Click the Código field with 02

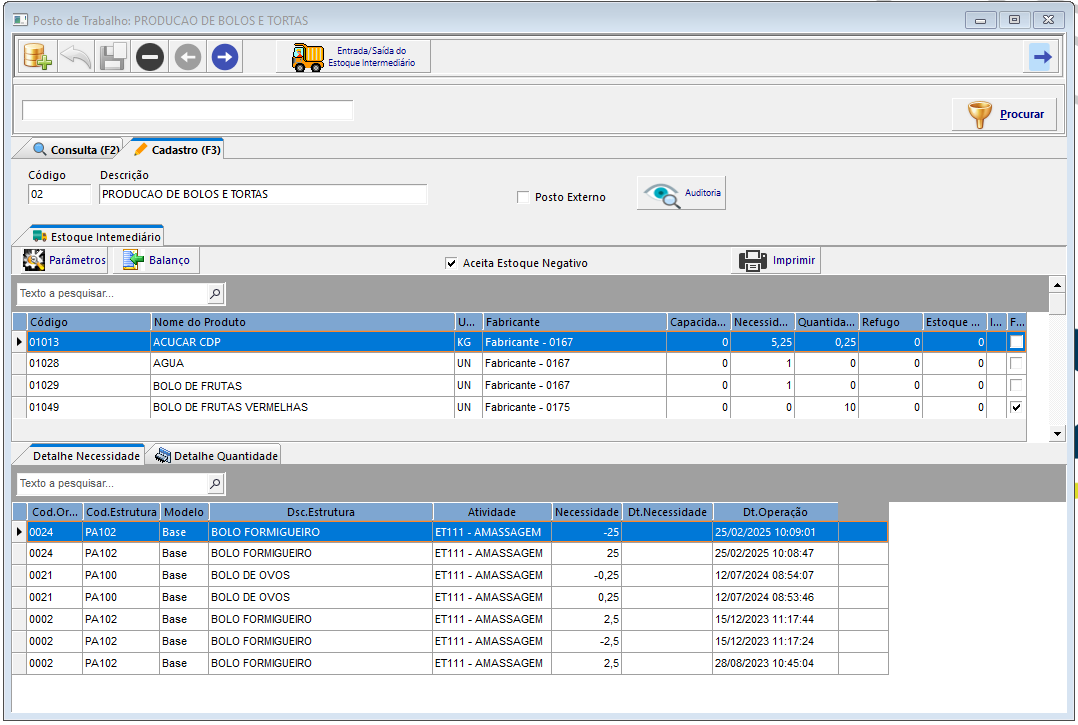59,194
